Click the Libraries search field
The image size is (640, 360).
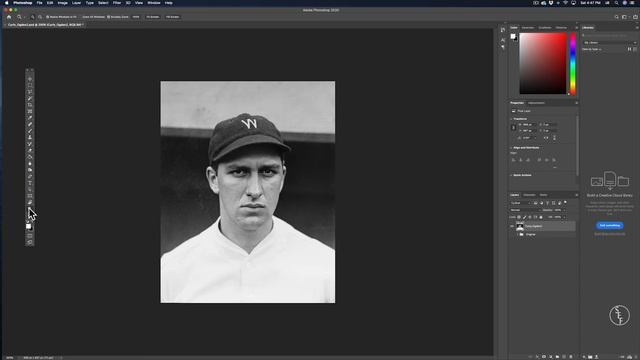pos(610,36)
